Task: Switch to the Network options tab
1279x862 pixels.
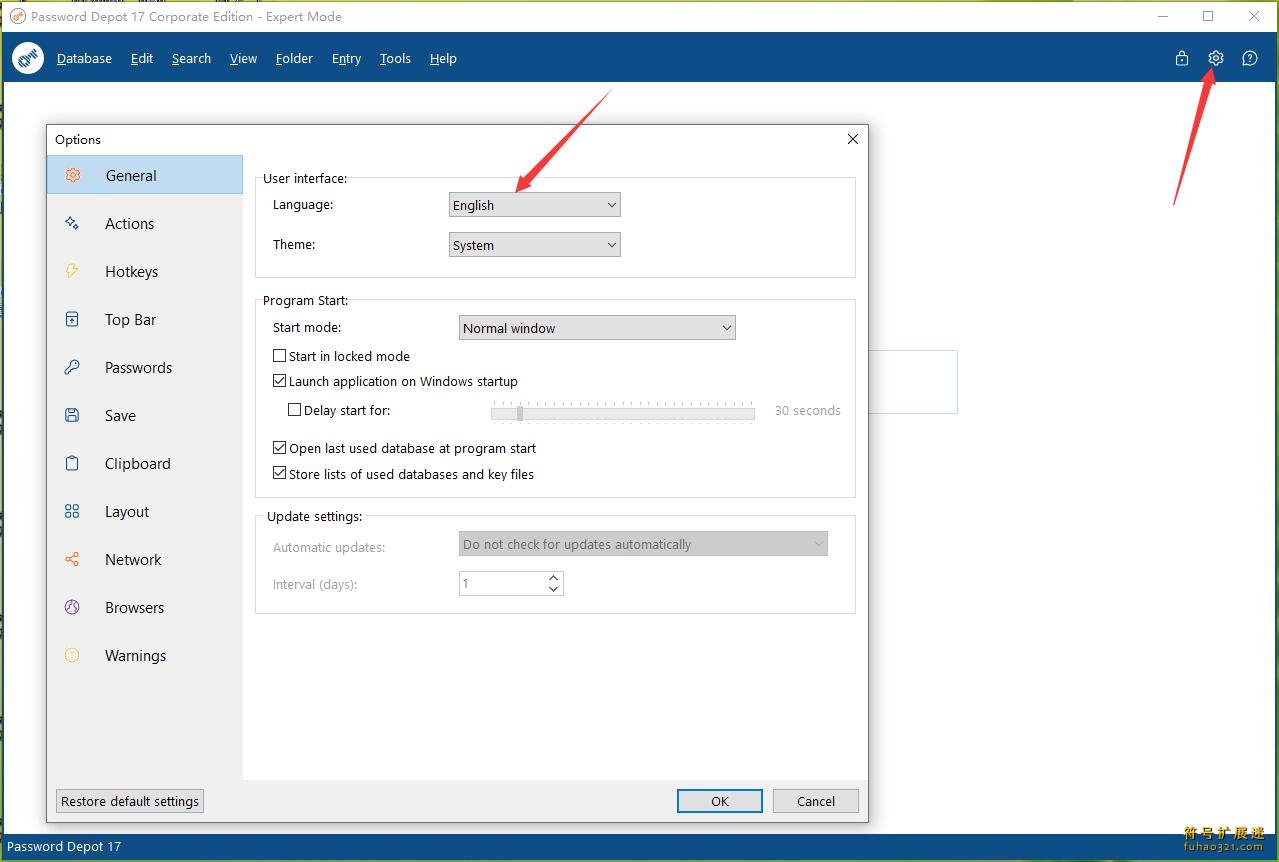Action: (x=145, y=559)
